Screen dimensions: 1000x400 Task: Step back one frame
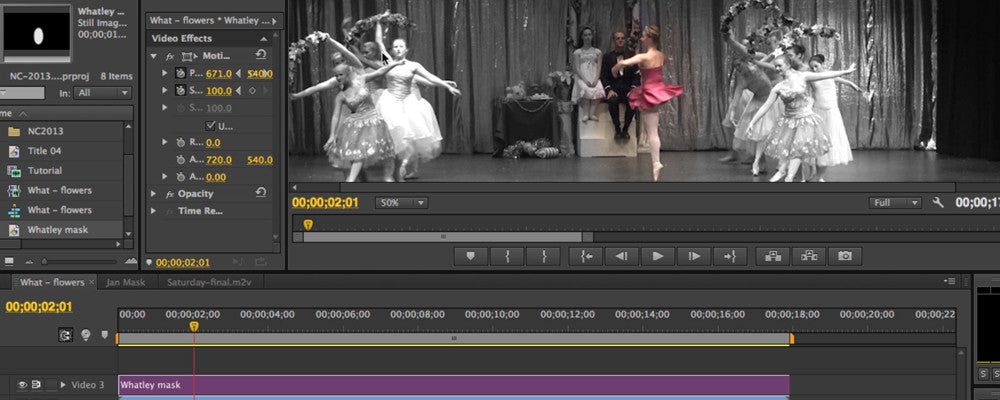tap(621, 256)
